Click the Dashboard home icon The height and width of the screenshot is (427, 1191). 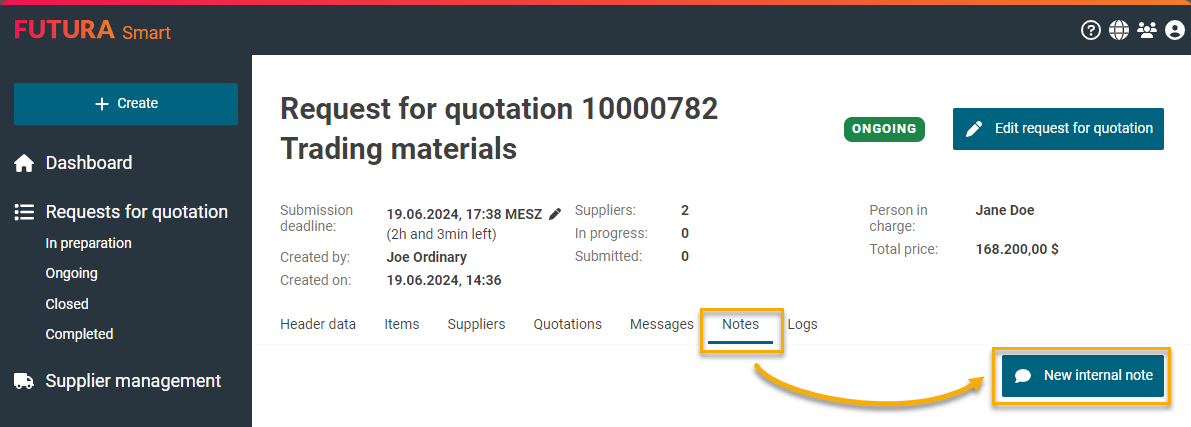point(25,163)
